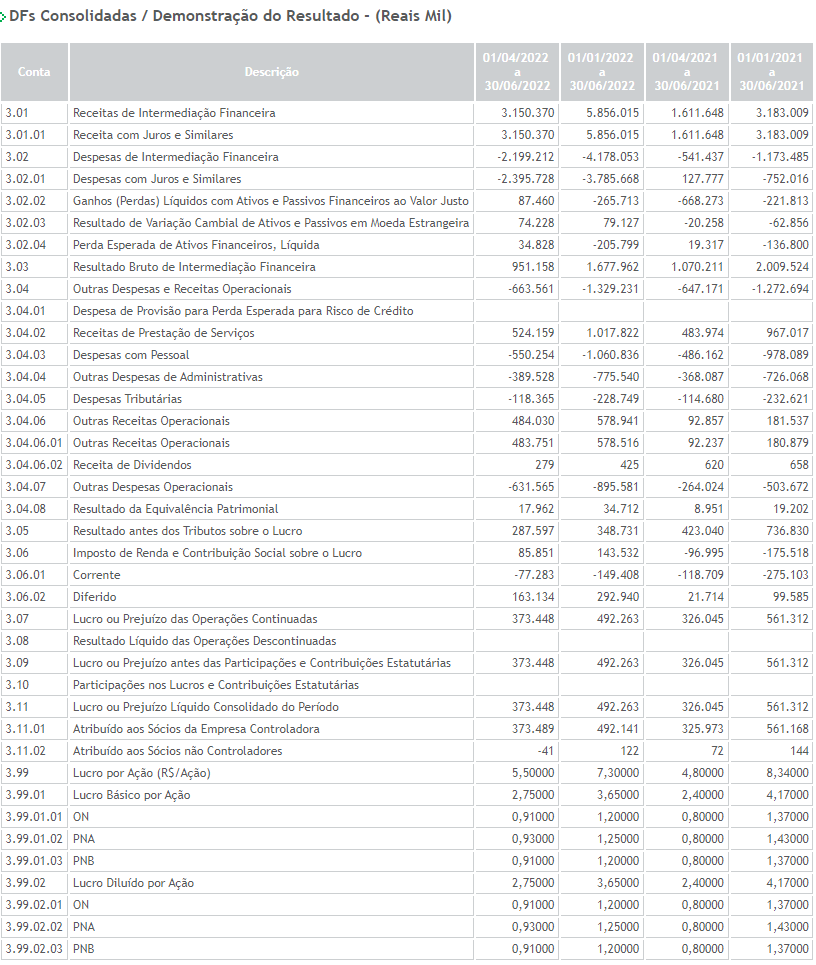Viewport: 816px width, 965px height.
Task: Select the 01/04/2022 a 30/06/2022 column header
Action: point(517,71)
